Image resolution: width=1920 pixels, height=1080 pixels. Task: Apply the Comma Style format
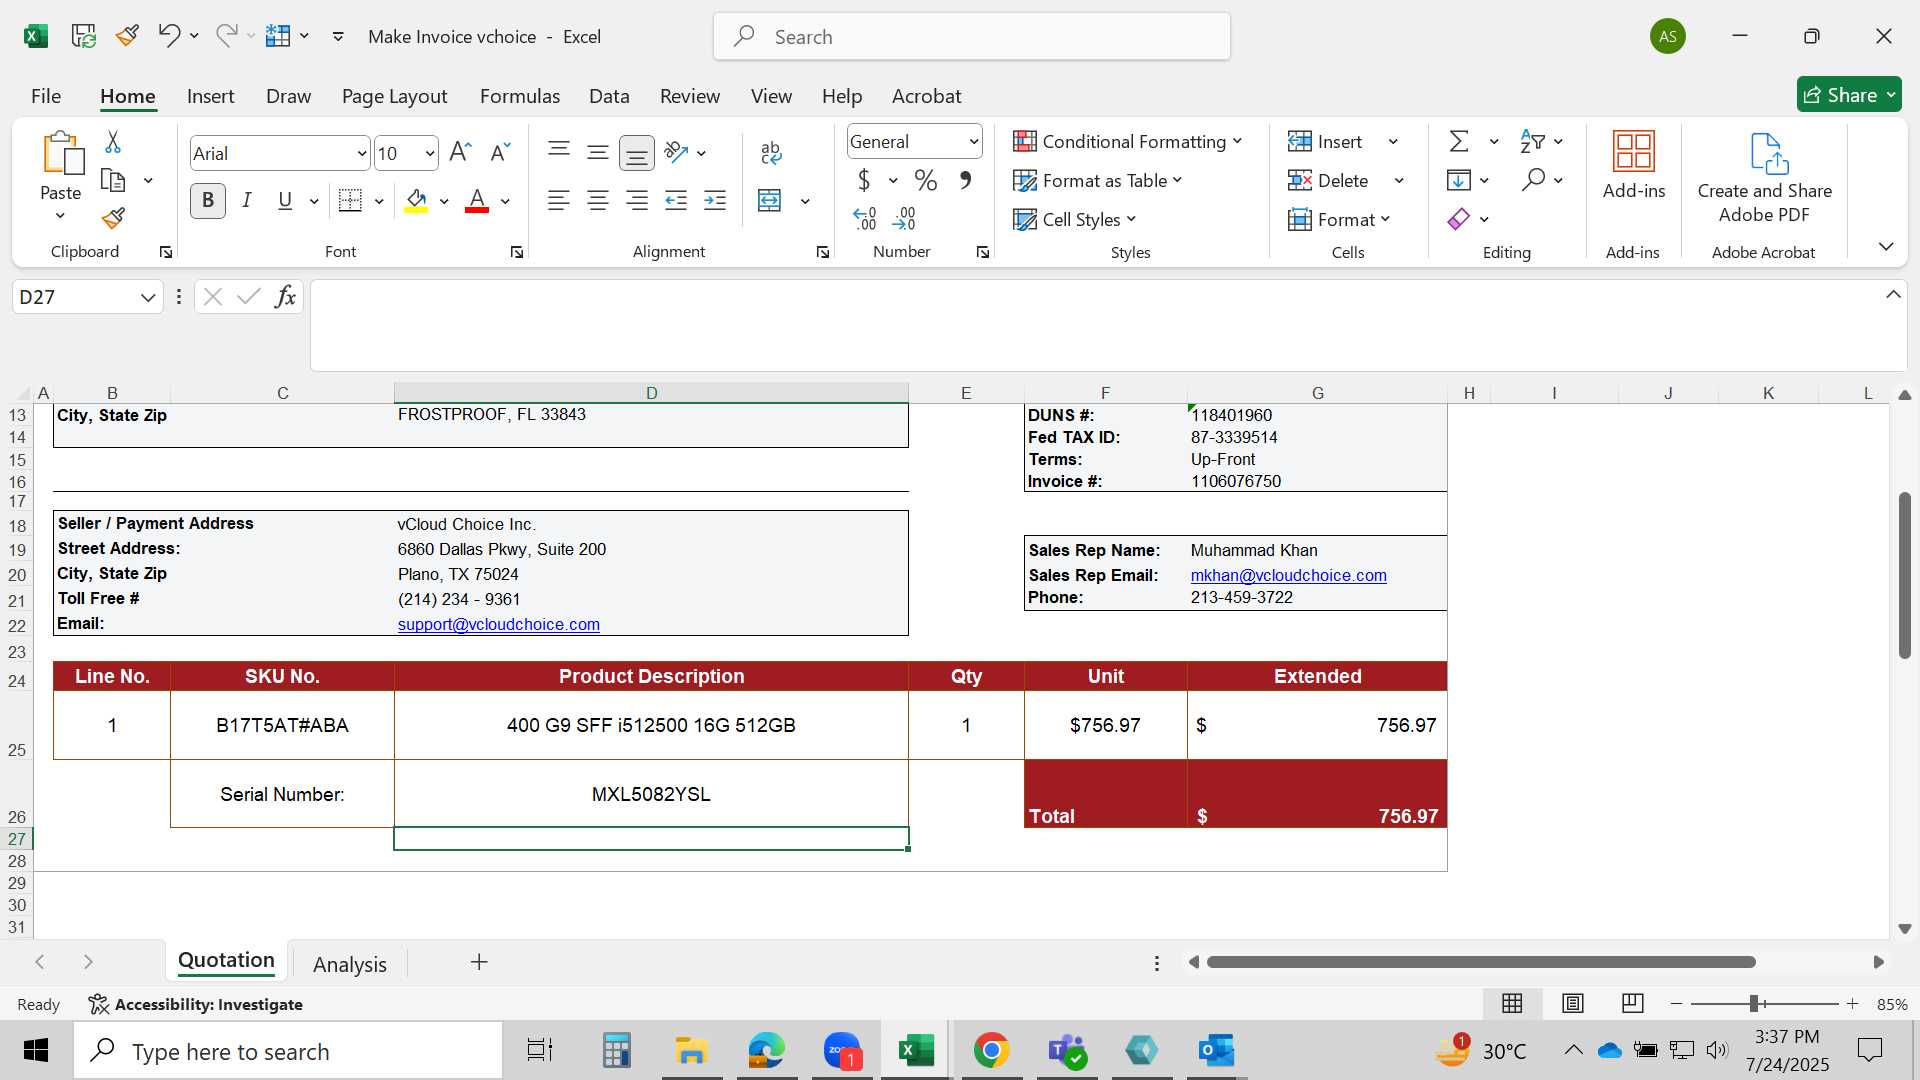pos(966,181)
